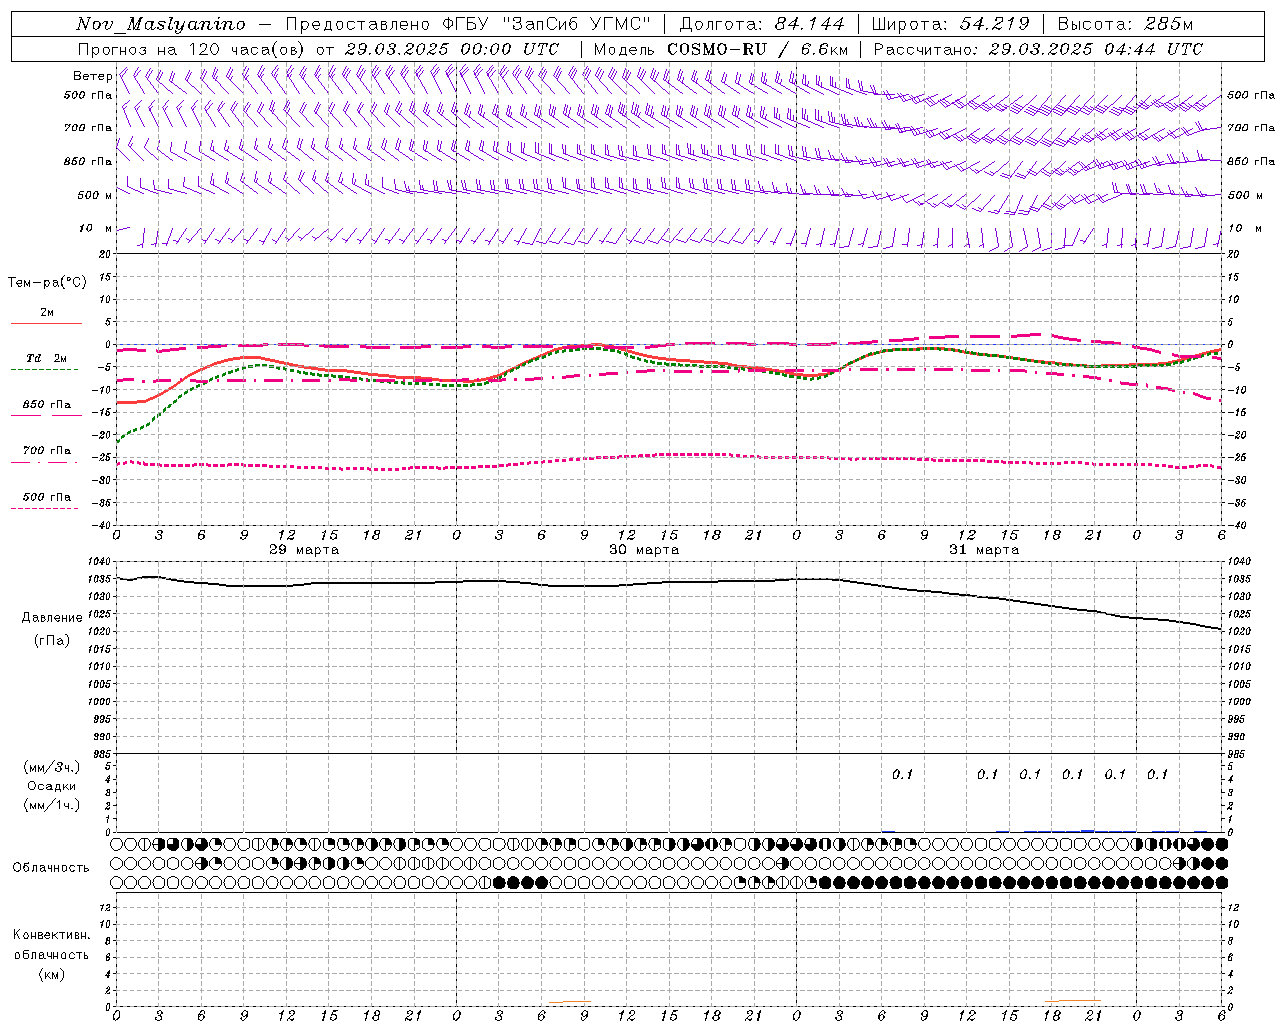This screenshot has height=1024, width=1280.
Task: Click the "30 марта" date label
Action: (644, 550)
